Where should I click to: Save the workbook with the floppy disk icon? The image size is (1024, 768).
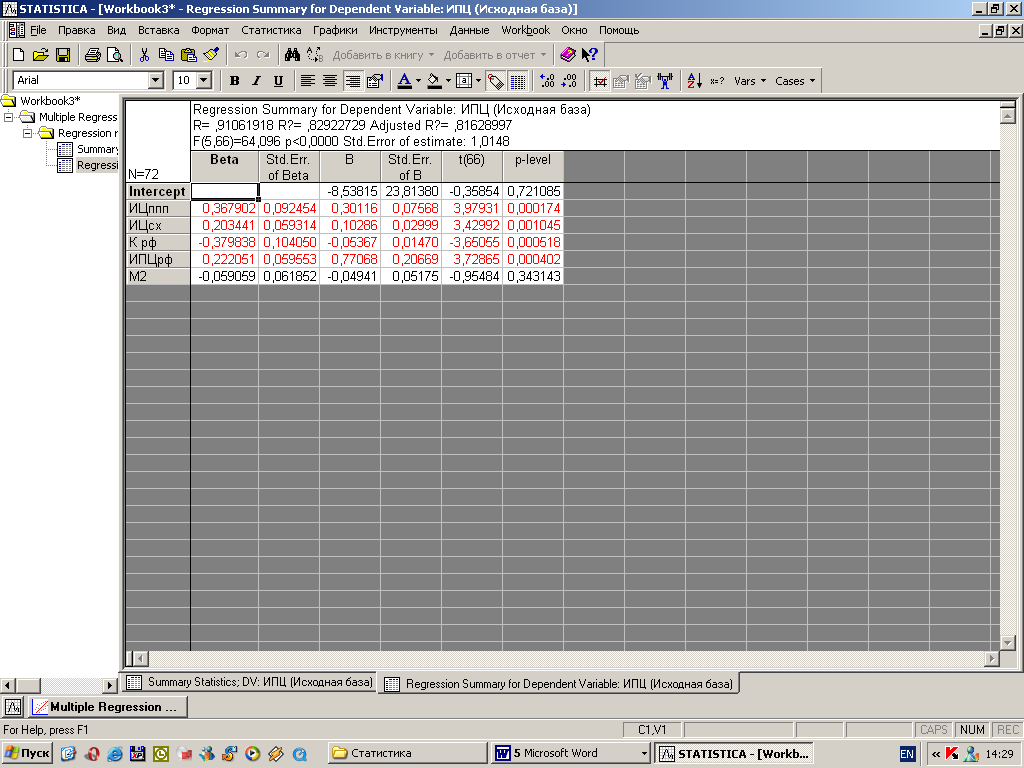point(63,55)
